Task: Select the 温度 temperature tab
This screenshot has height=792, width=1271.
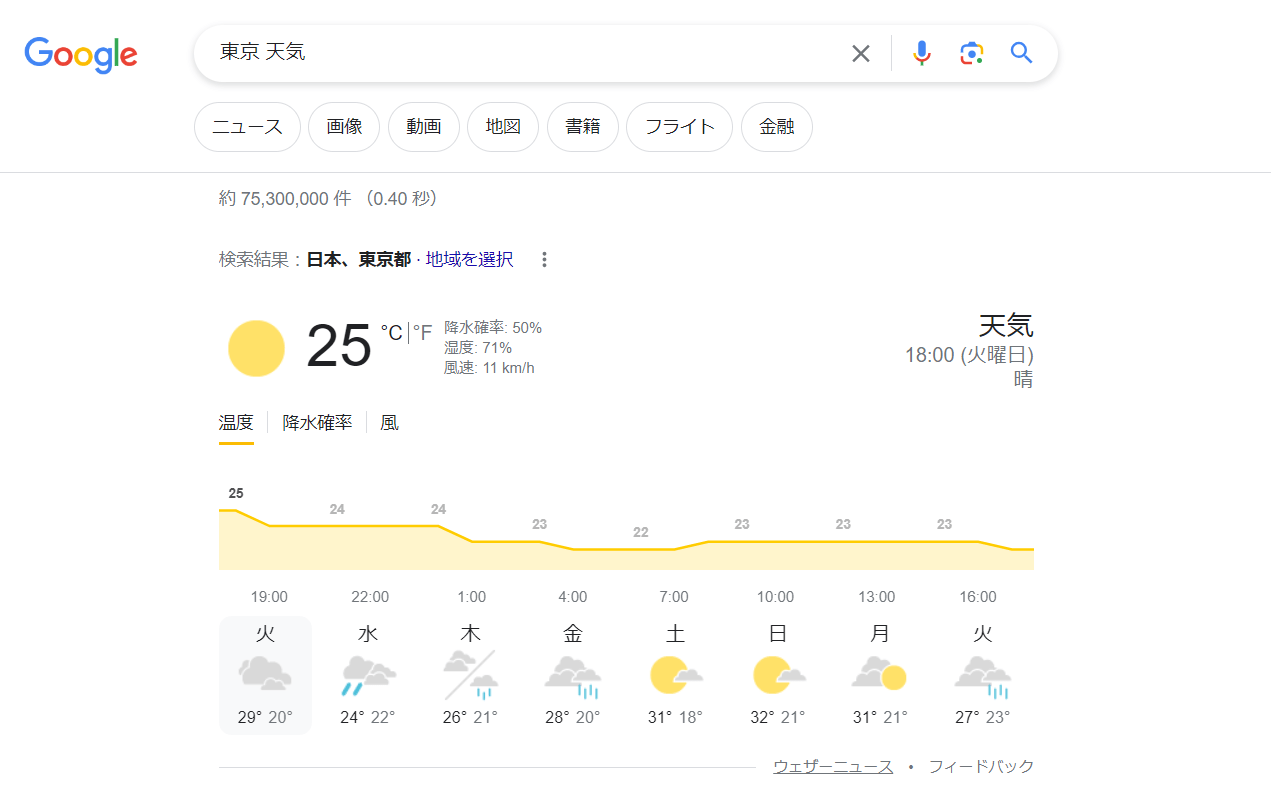Action: pos(236,423)
